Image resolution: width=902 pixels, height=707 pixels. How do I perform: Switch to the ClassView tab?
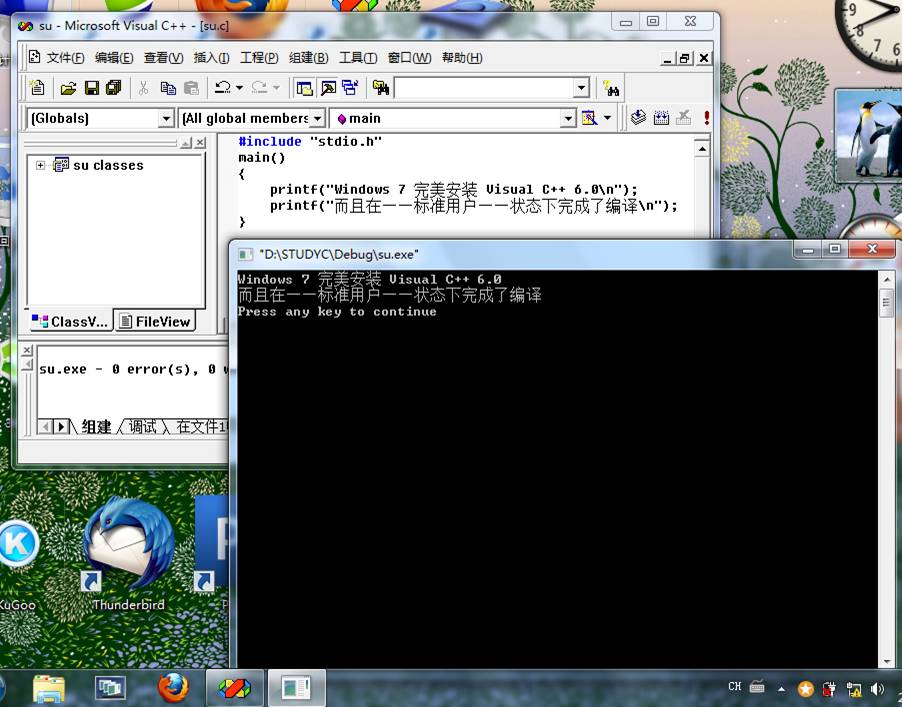70,322
